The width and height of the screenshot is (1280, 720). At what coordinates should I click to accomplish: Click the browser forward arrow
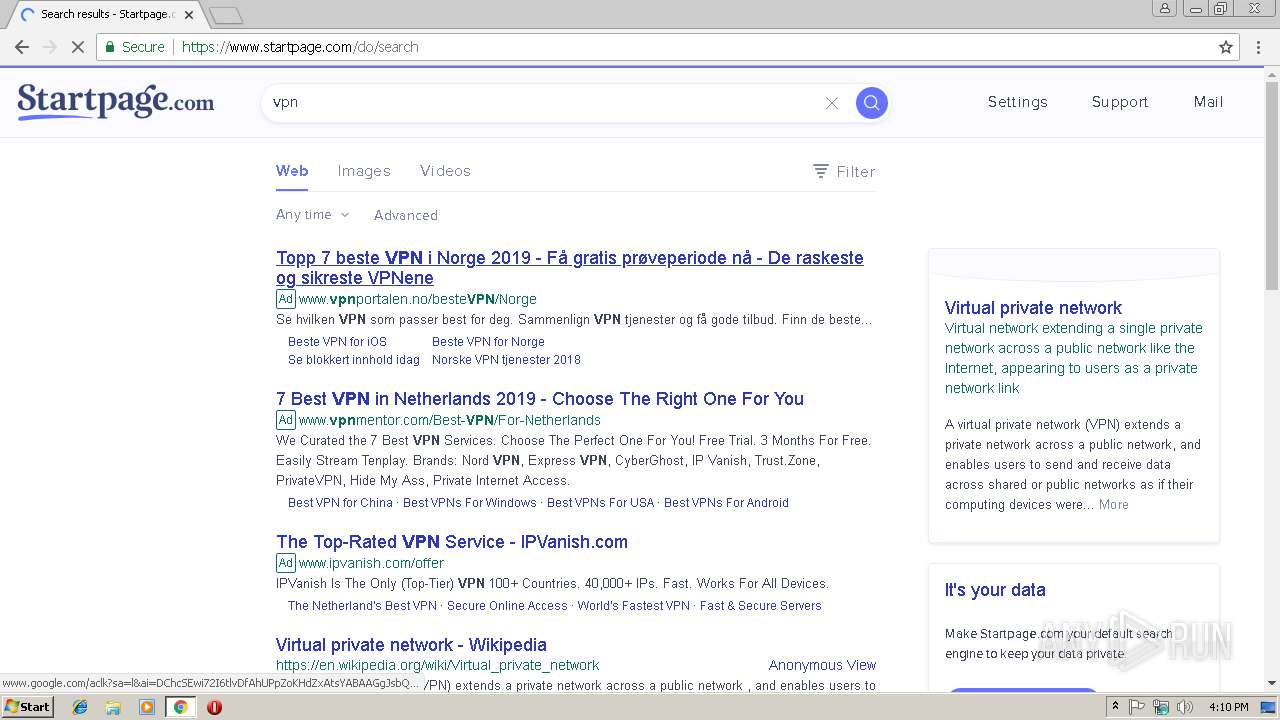(50, 47)
